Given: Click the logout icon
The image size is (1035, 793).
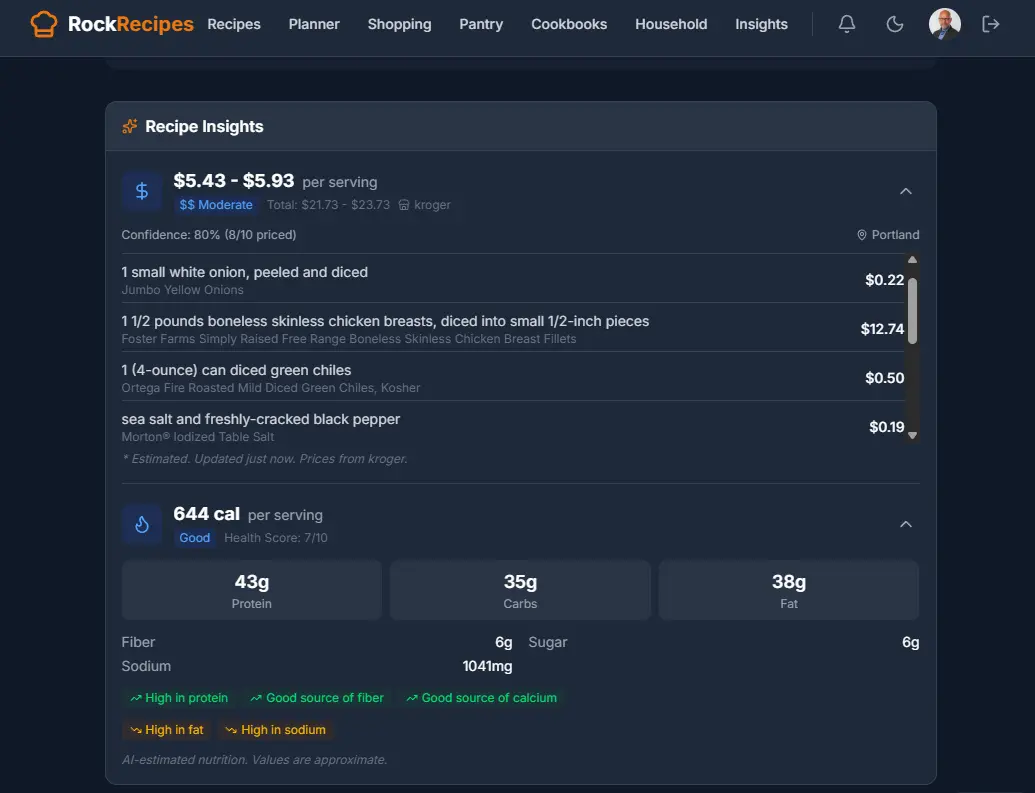Looking at the screenshot, I should 991,24.
